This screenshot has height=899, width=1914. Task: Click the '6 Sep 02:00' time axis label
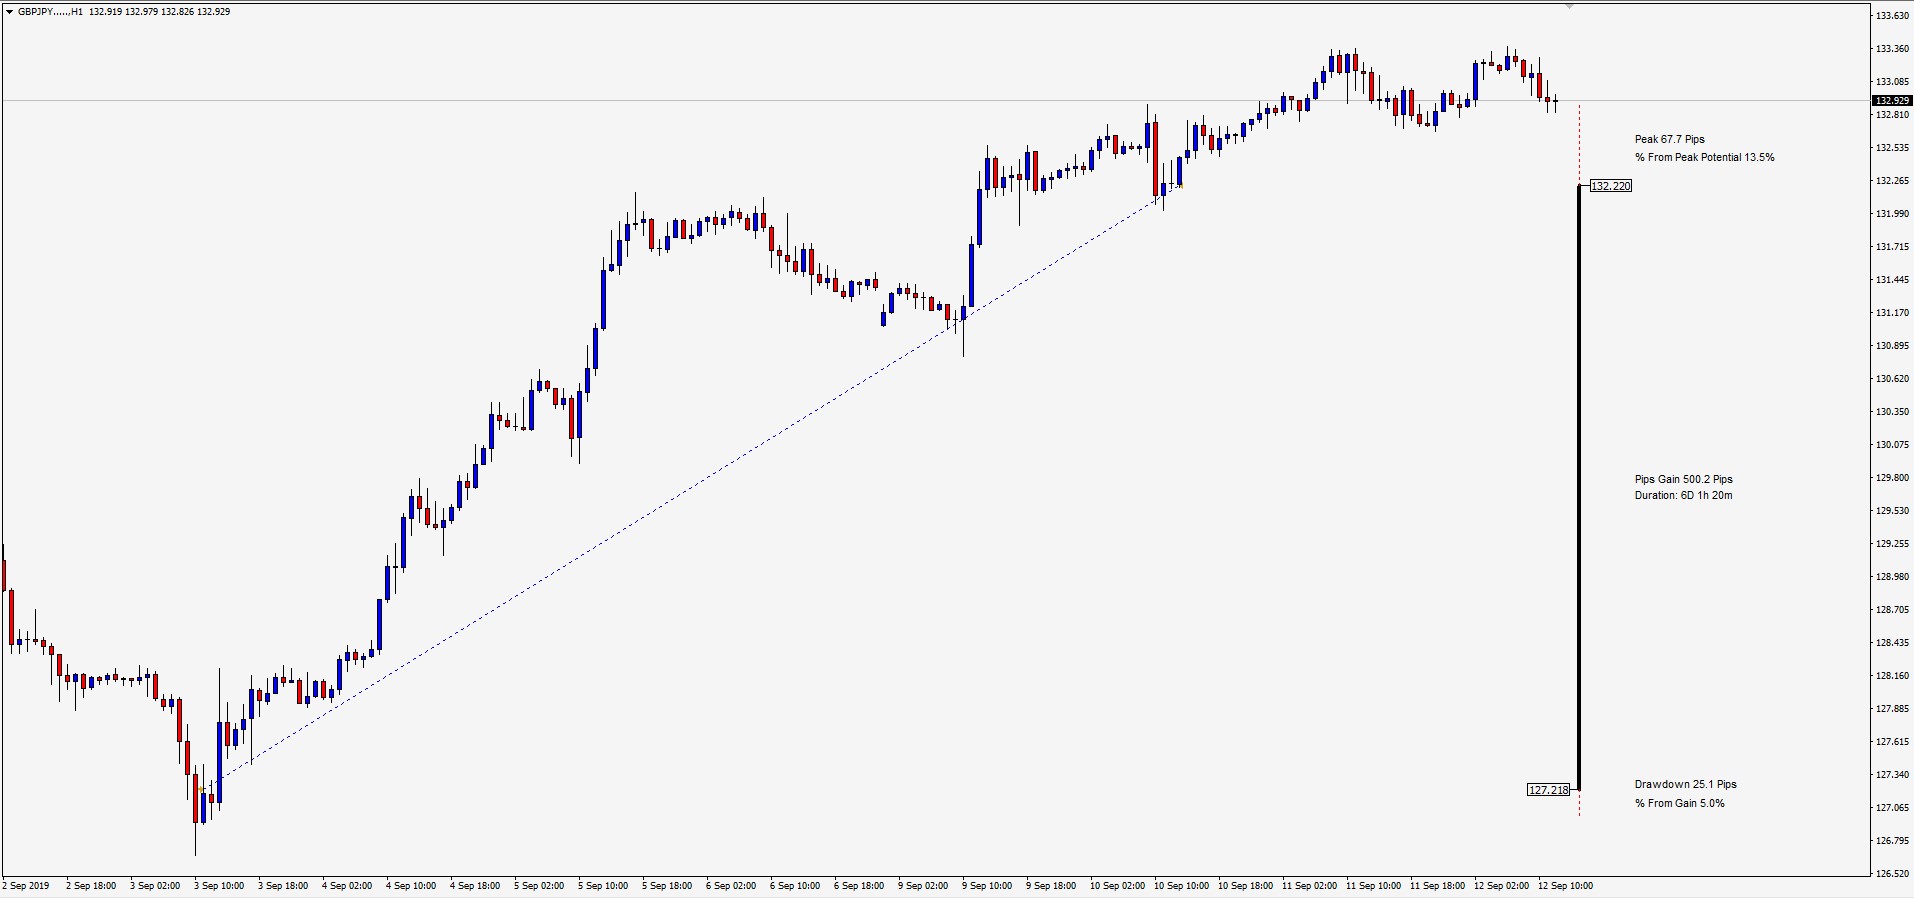click(730, 886)
